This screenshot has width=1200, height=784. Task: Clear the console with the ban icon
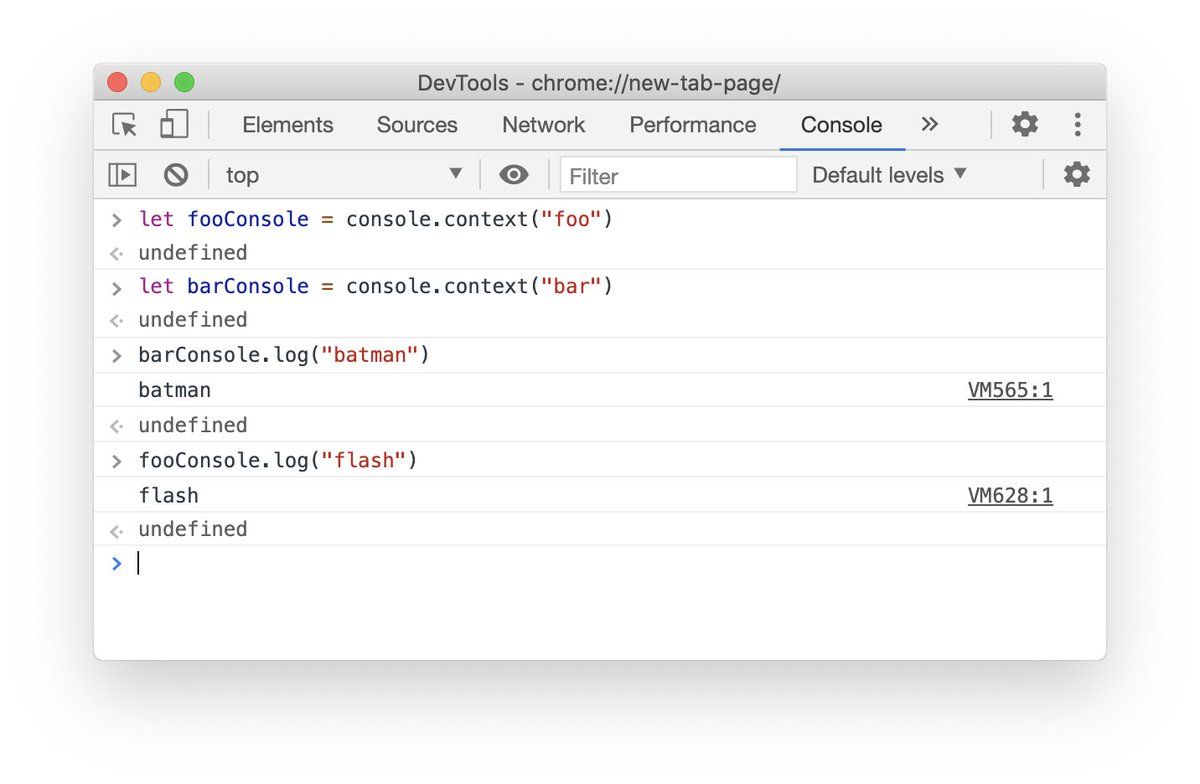coord(176,175)
